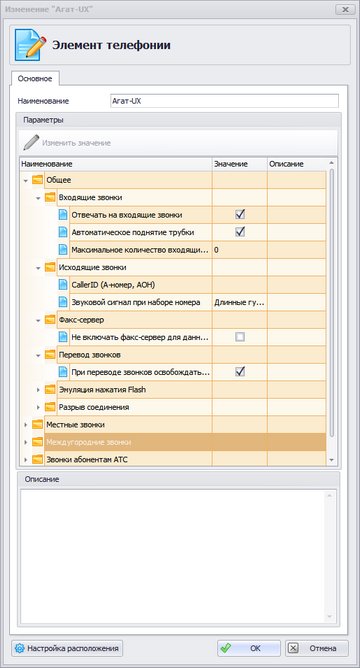Click the Отмена button
Viewport: 360px width, 668px height.
click(x=317, y=648)
